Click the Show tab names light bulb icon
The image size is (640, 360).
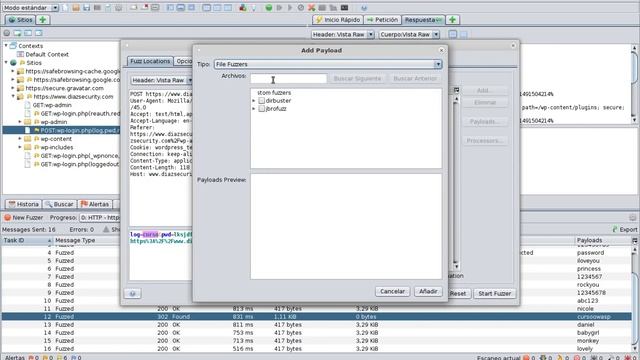point(253,8)
